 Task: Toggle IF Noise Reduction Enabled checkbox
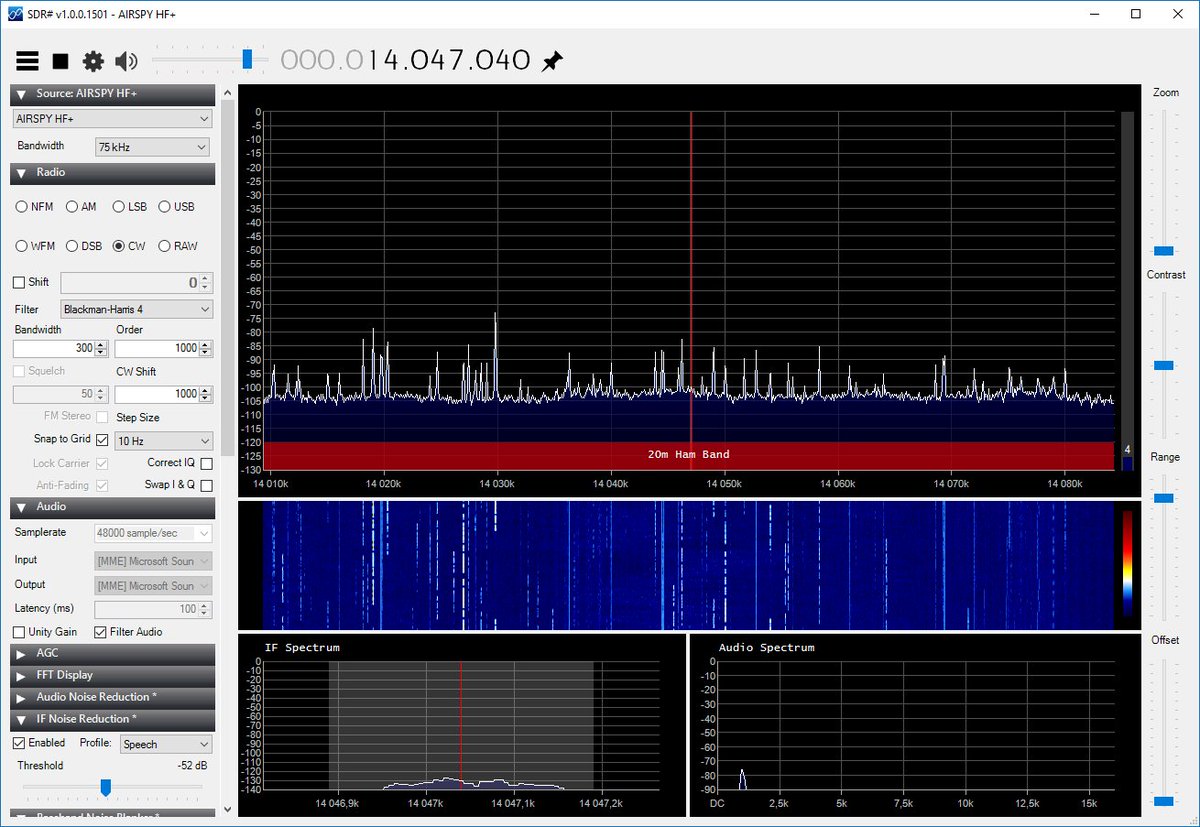click(19, 743)
